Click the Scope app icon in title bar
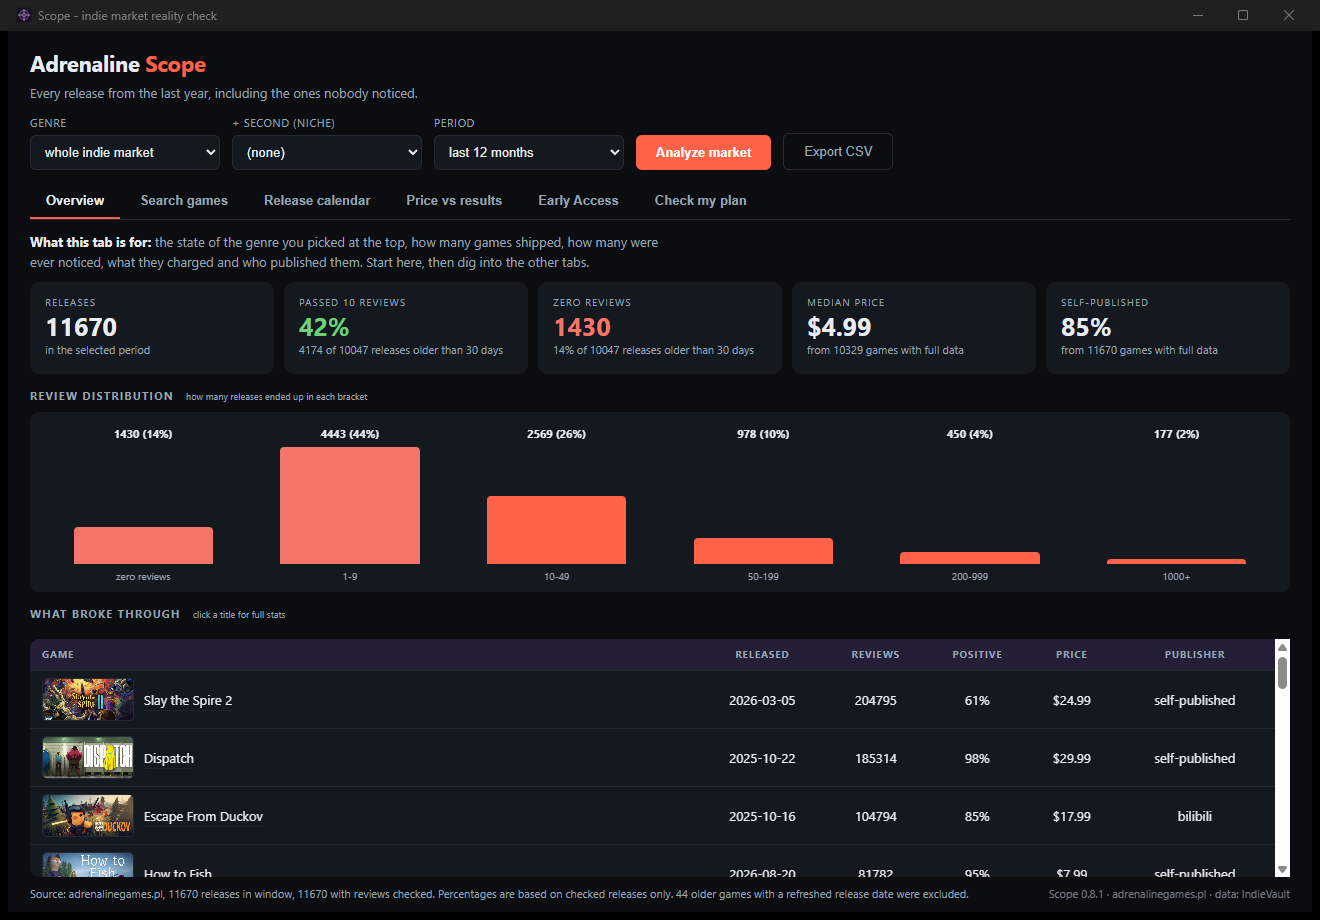This screenshot has height=920, width=1320. point(24,15)
